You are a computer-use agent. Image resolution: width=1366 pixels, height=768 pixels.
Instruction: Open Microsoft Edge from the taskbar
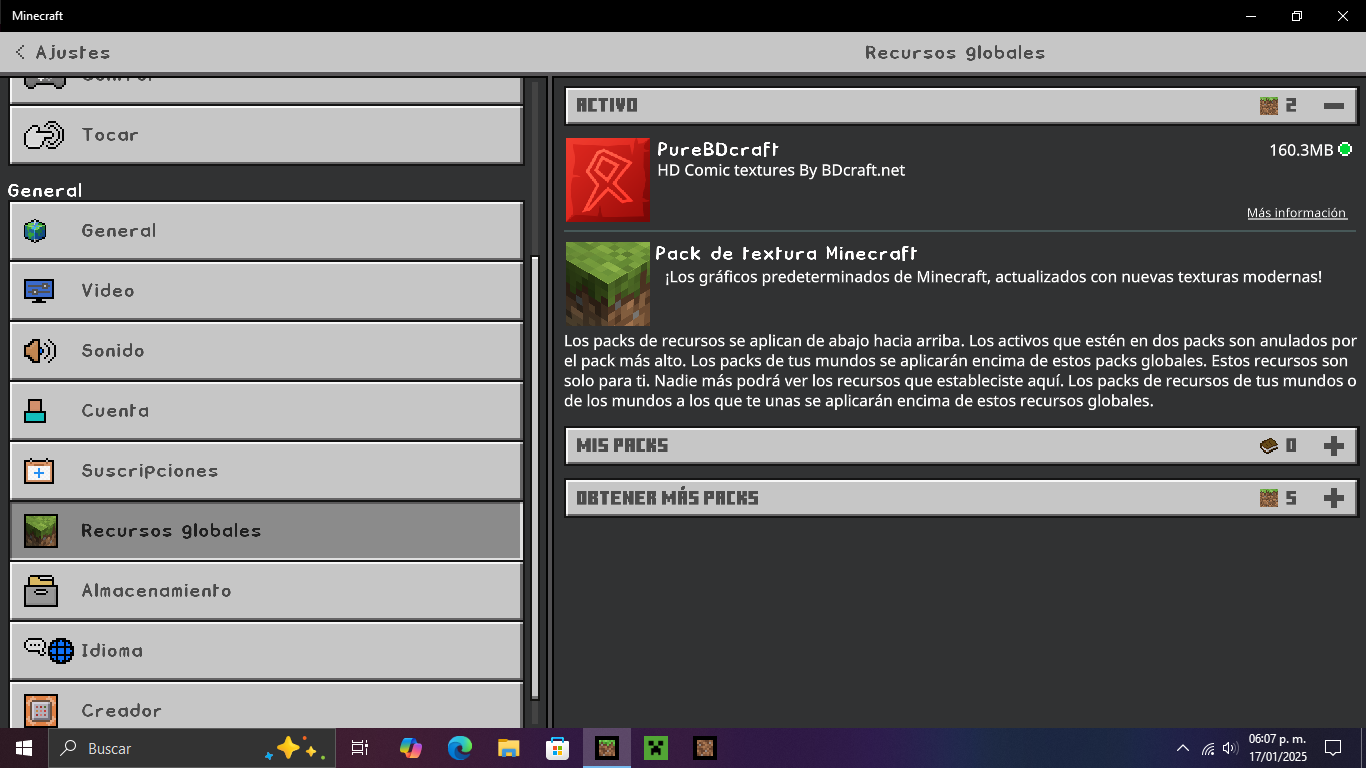pyautogui.click(x=459, y=748)
